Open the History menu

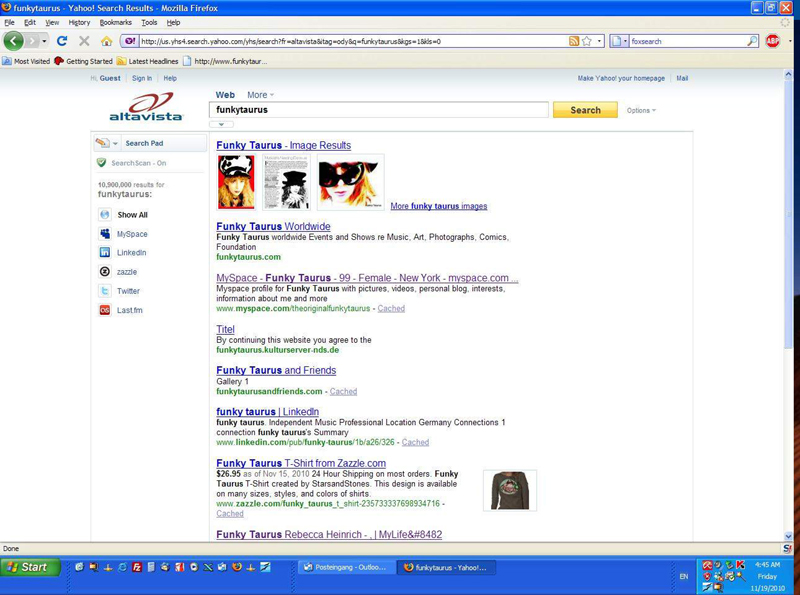(x=79, y=22)
